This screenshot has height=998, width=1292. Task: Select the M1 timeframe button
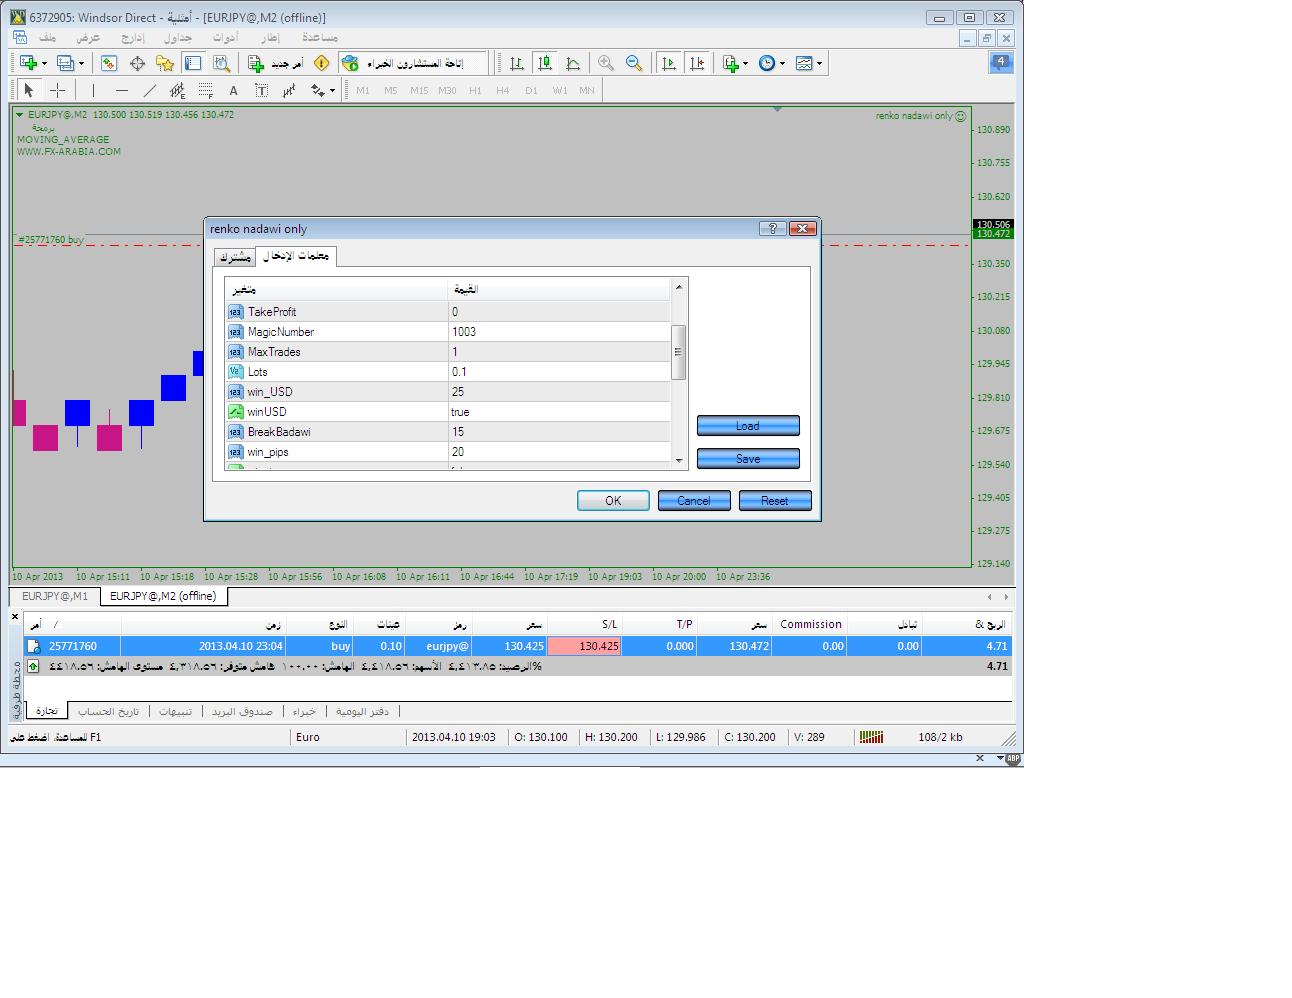(363, 90)
